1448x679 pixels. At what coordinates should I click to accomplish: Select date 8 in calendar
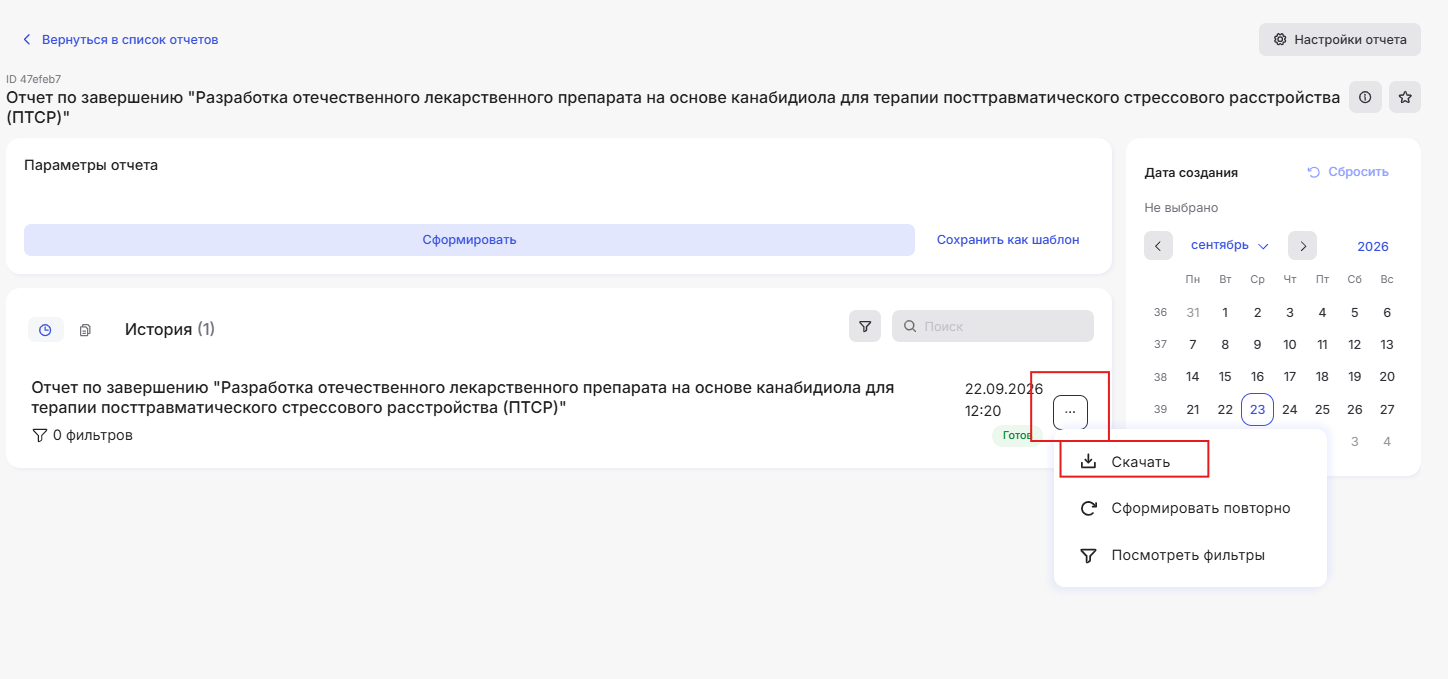[x=1225, y=345]
